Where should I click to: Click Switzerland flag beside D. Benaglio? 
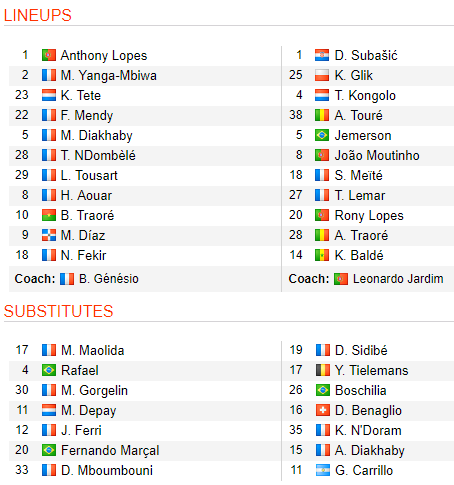323,410
